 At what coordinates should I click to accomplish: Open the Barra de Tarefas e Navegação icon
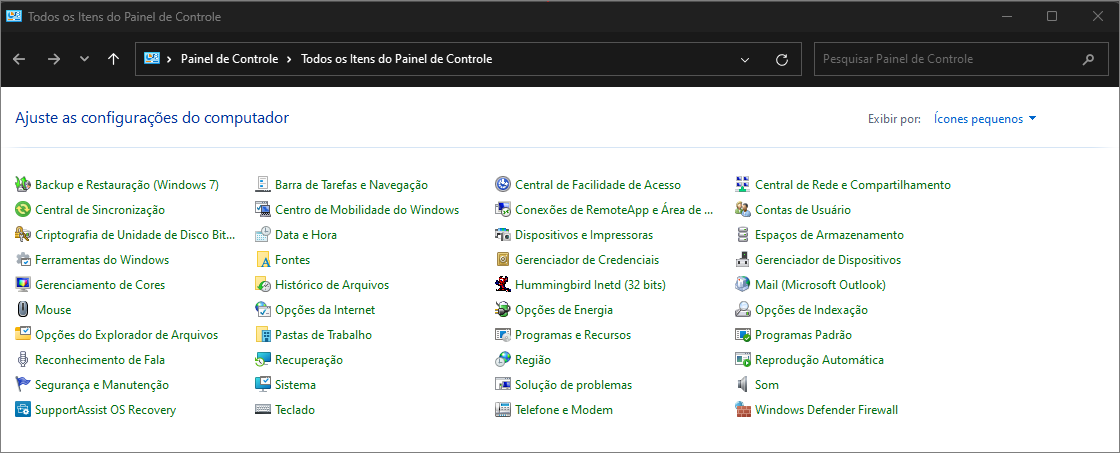263,185
